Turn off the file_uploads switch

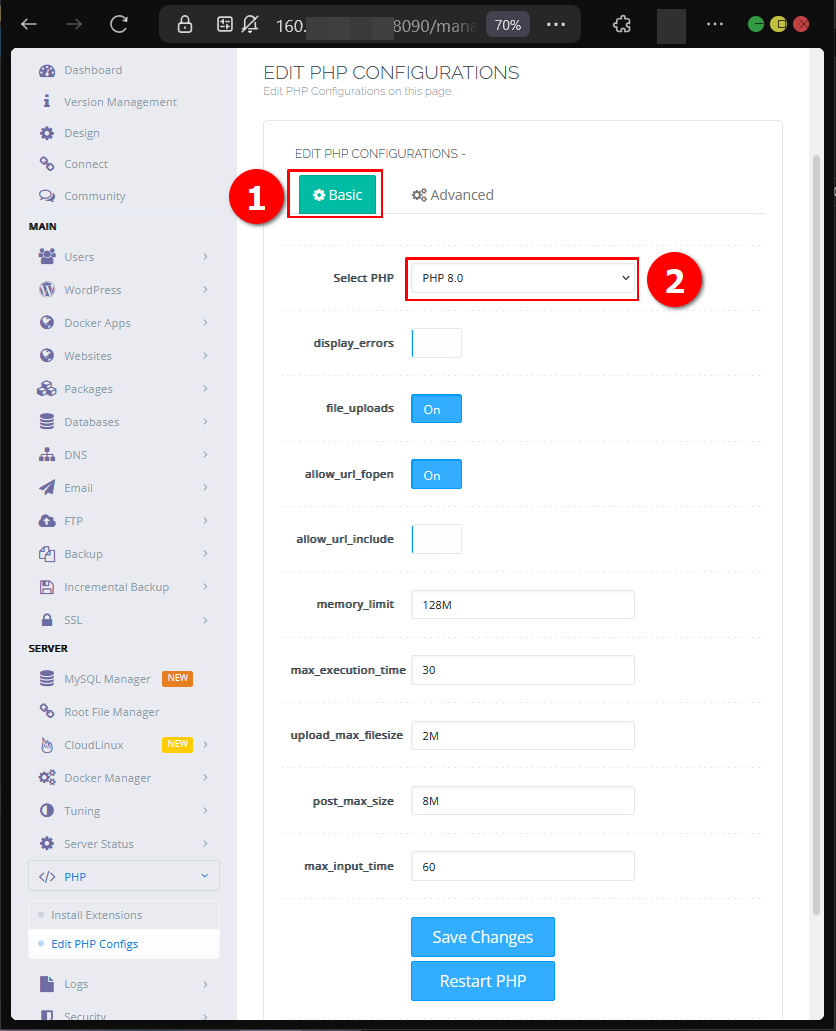tap(437, 409)
